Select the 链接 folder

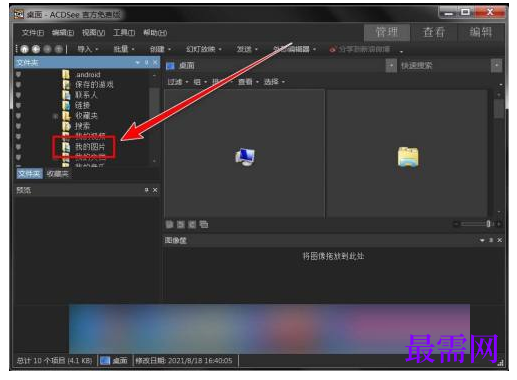[82, 105]
